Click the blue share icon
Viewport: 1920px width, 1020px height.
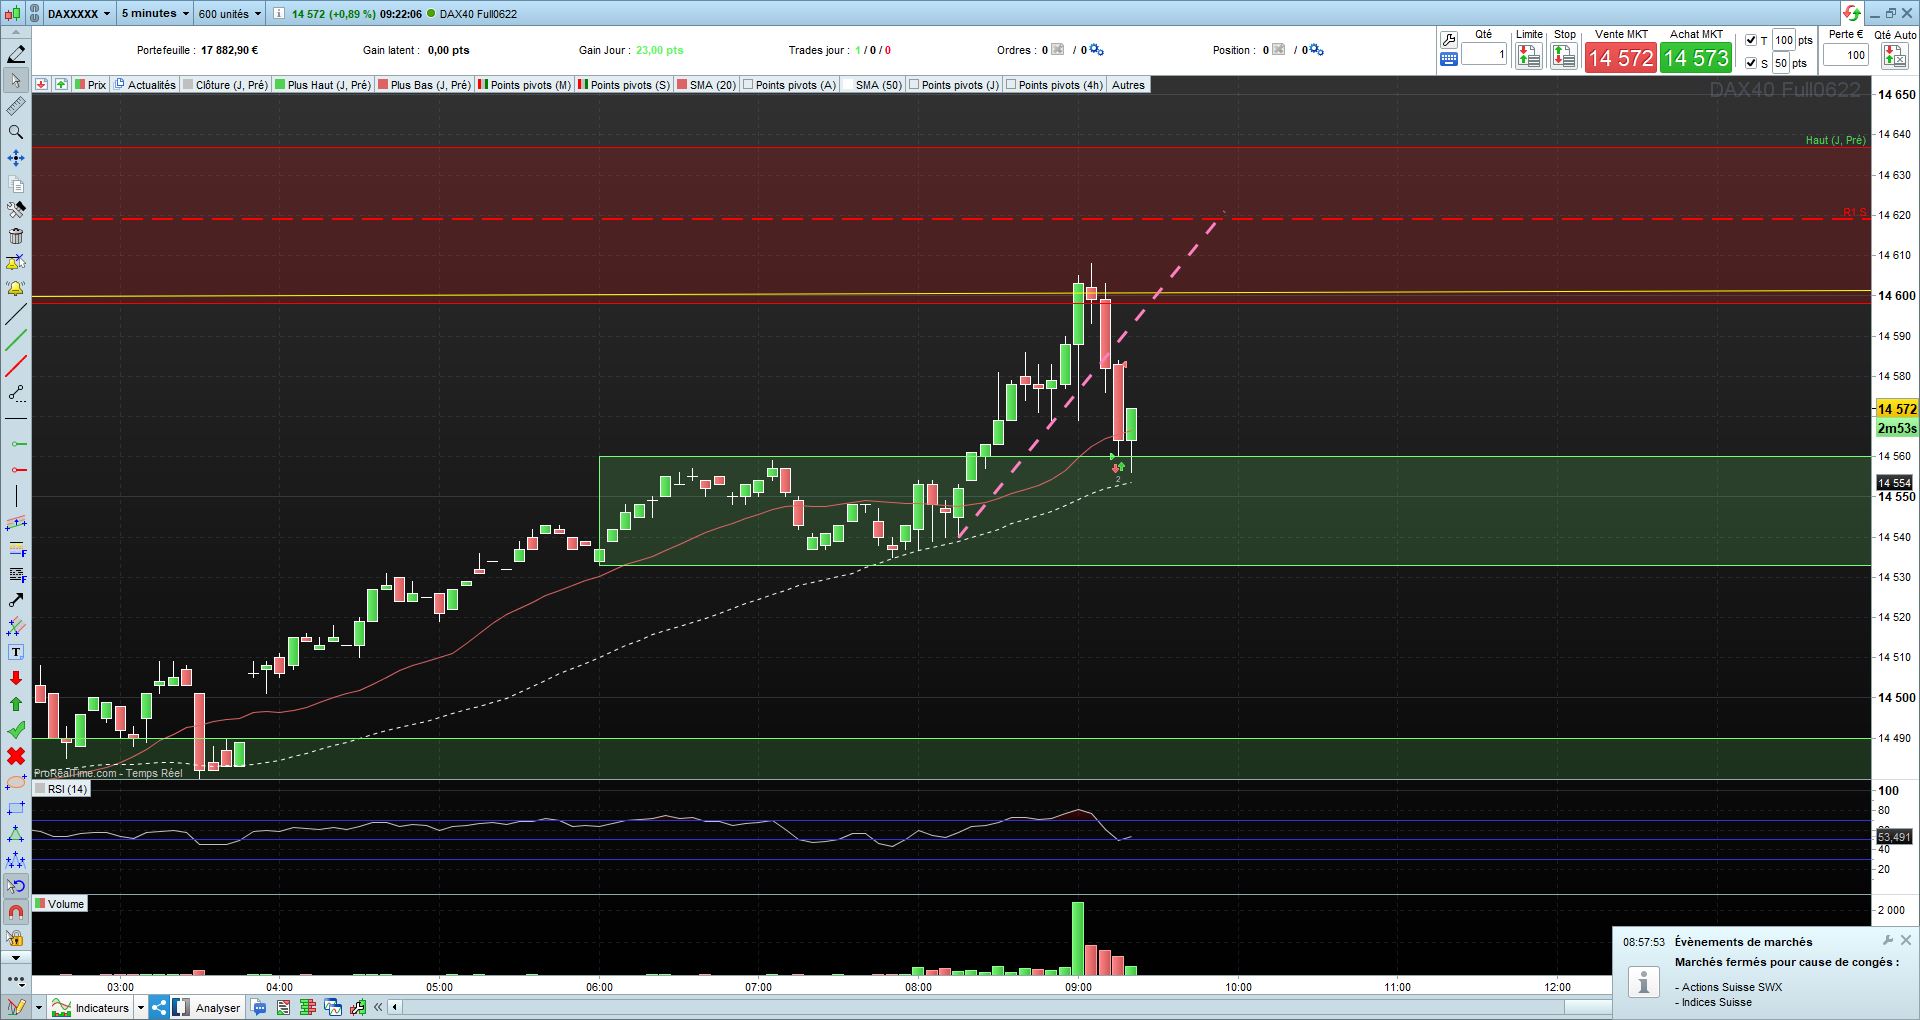pos(159,1007)
